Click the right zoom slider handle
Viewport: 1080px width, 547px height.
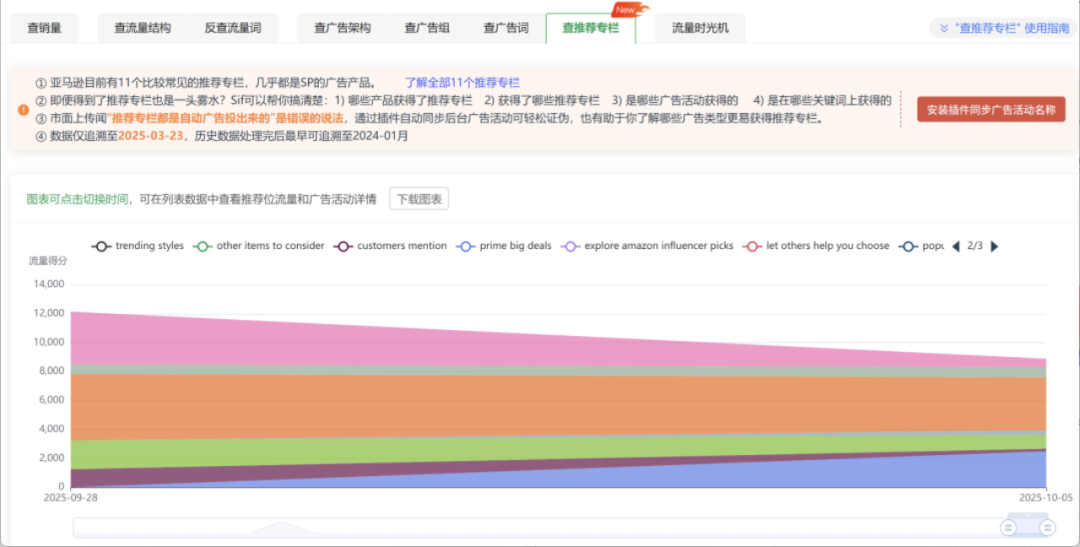pyautogui.click(x=1048, y=528)
